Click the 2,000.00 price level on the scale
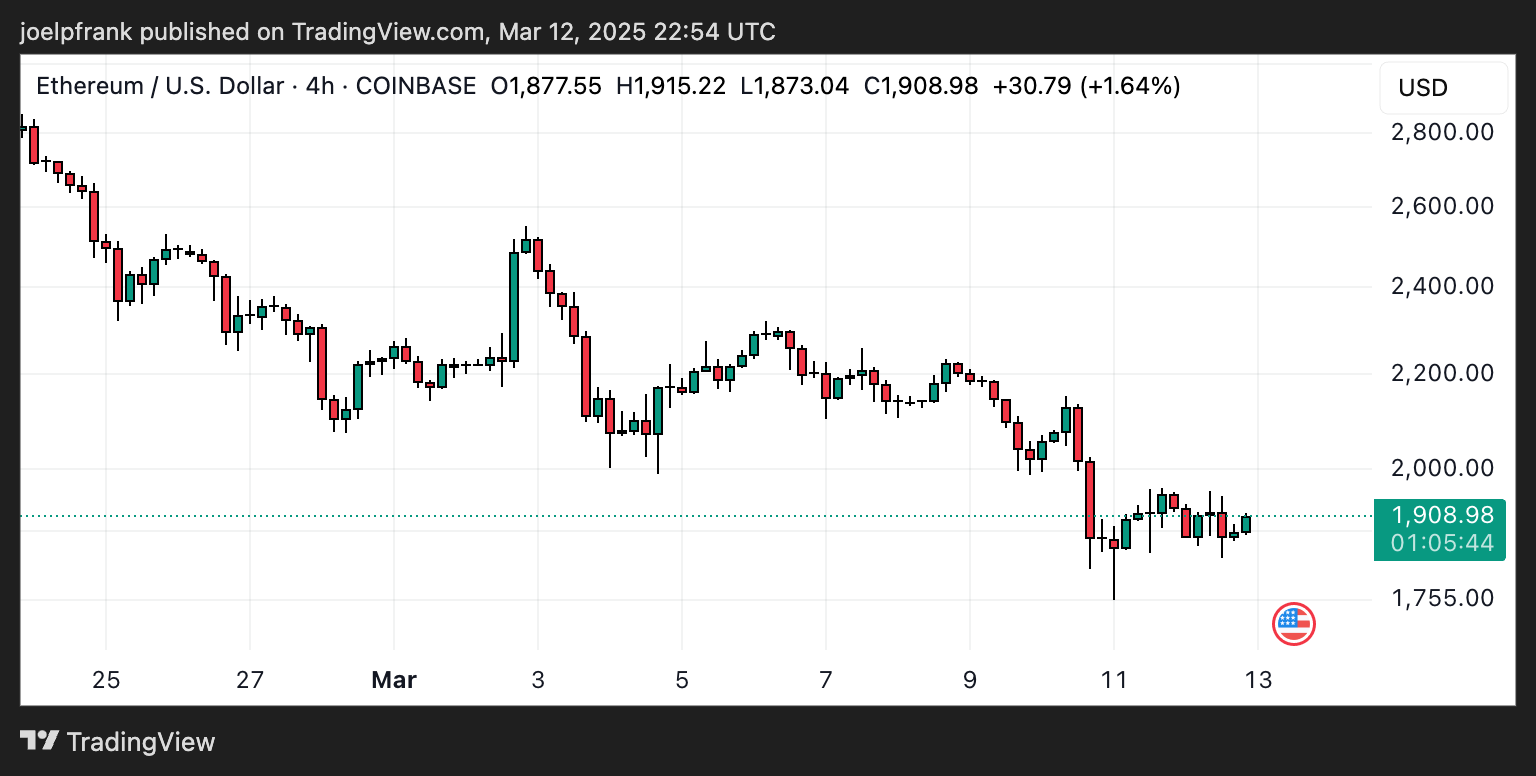 [x=1440, y=467]
